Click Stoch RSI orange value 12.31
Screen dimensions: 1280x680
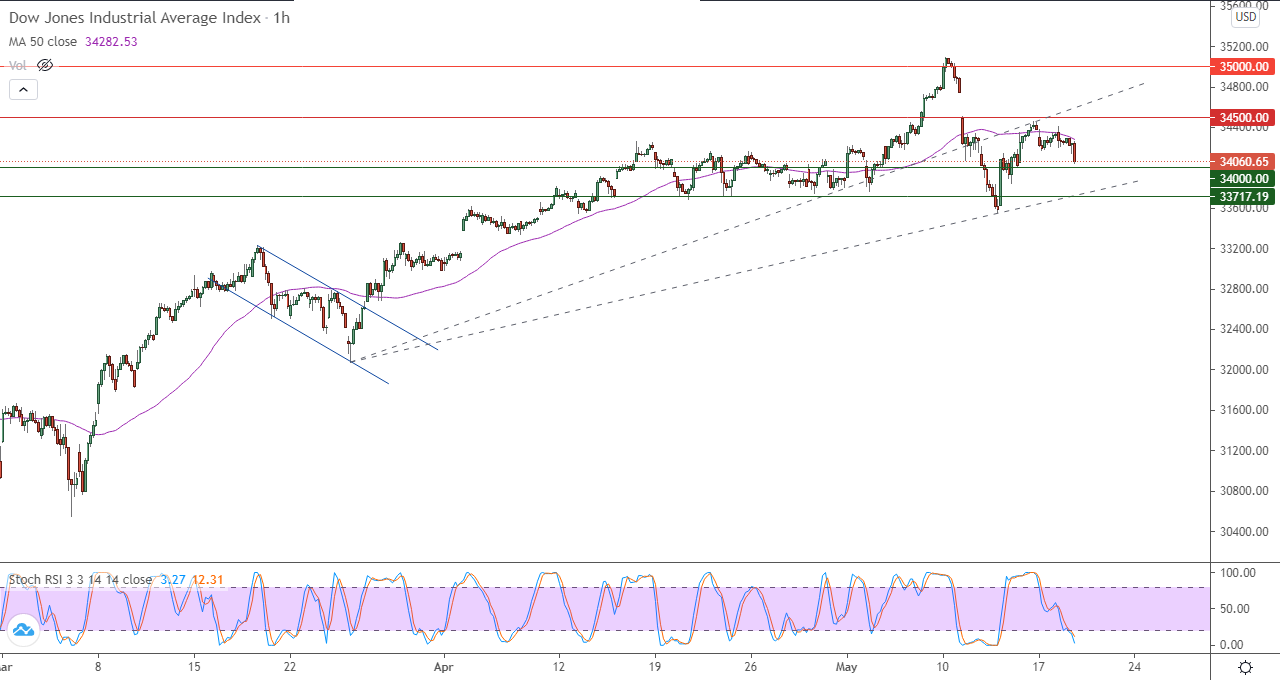point(207,579)
